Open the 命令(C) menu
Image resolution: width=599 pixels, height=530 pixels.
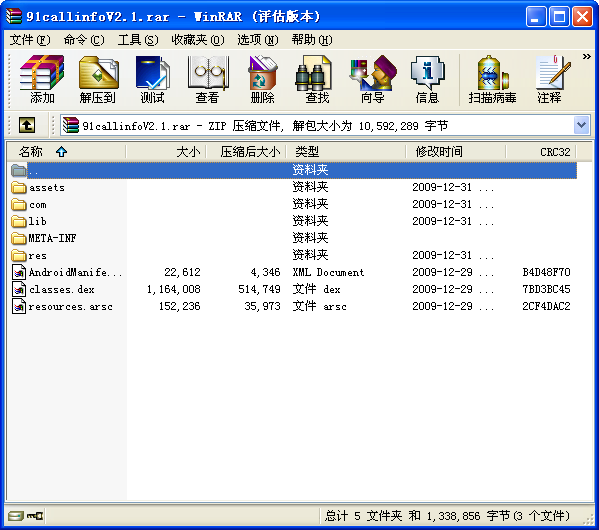coord(84,40)
